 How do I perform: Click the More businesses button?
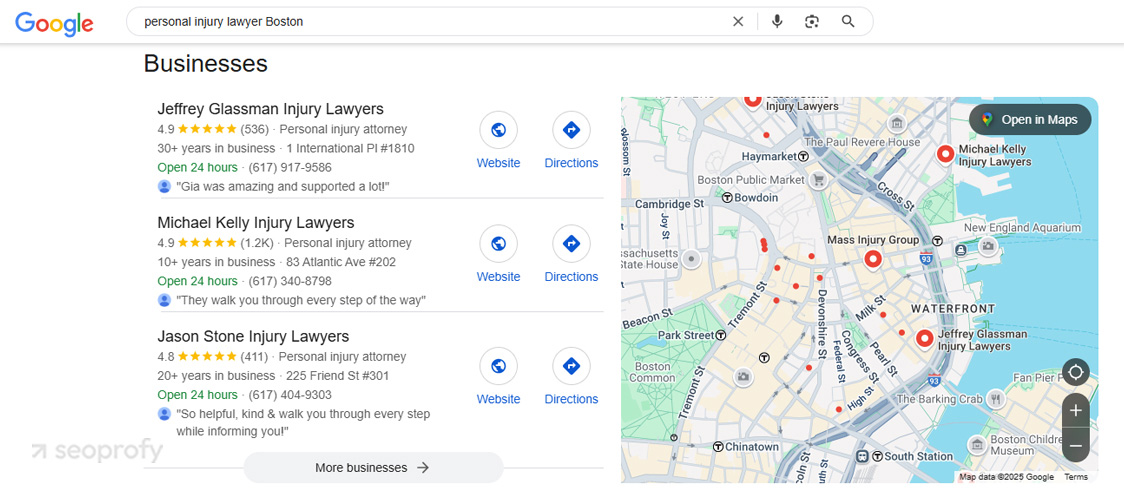tap(373, 468)
